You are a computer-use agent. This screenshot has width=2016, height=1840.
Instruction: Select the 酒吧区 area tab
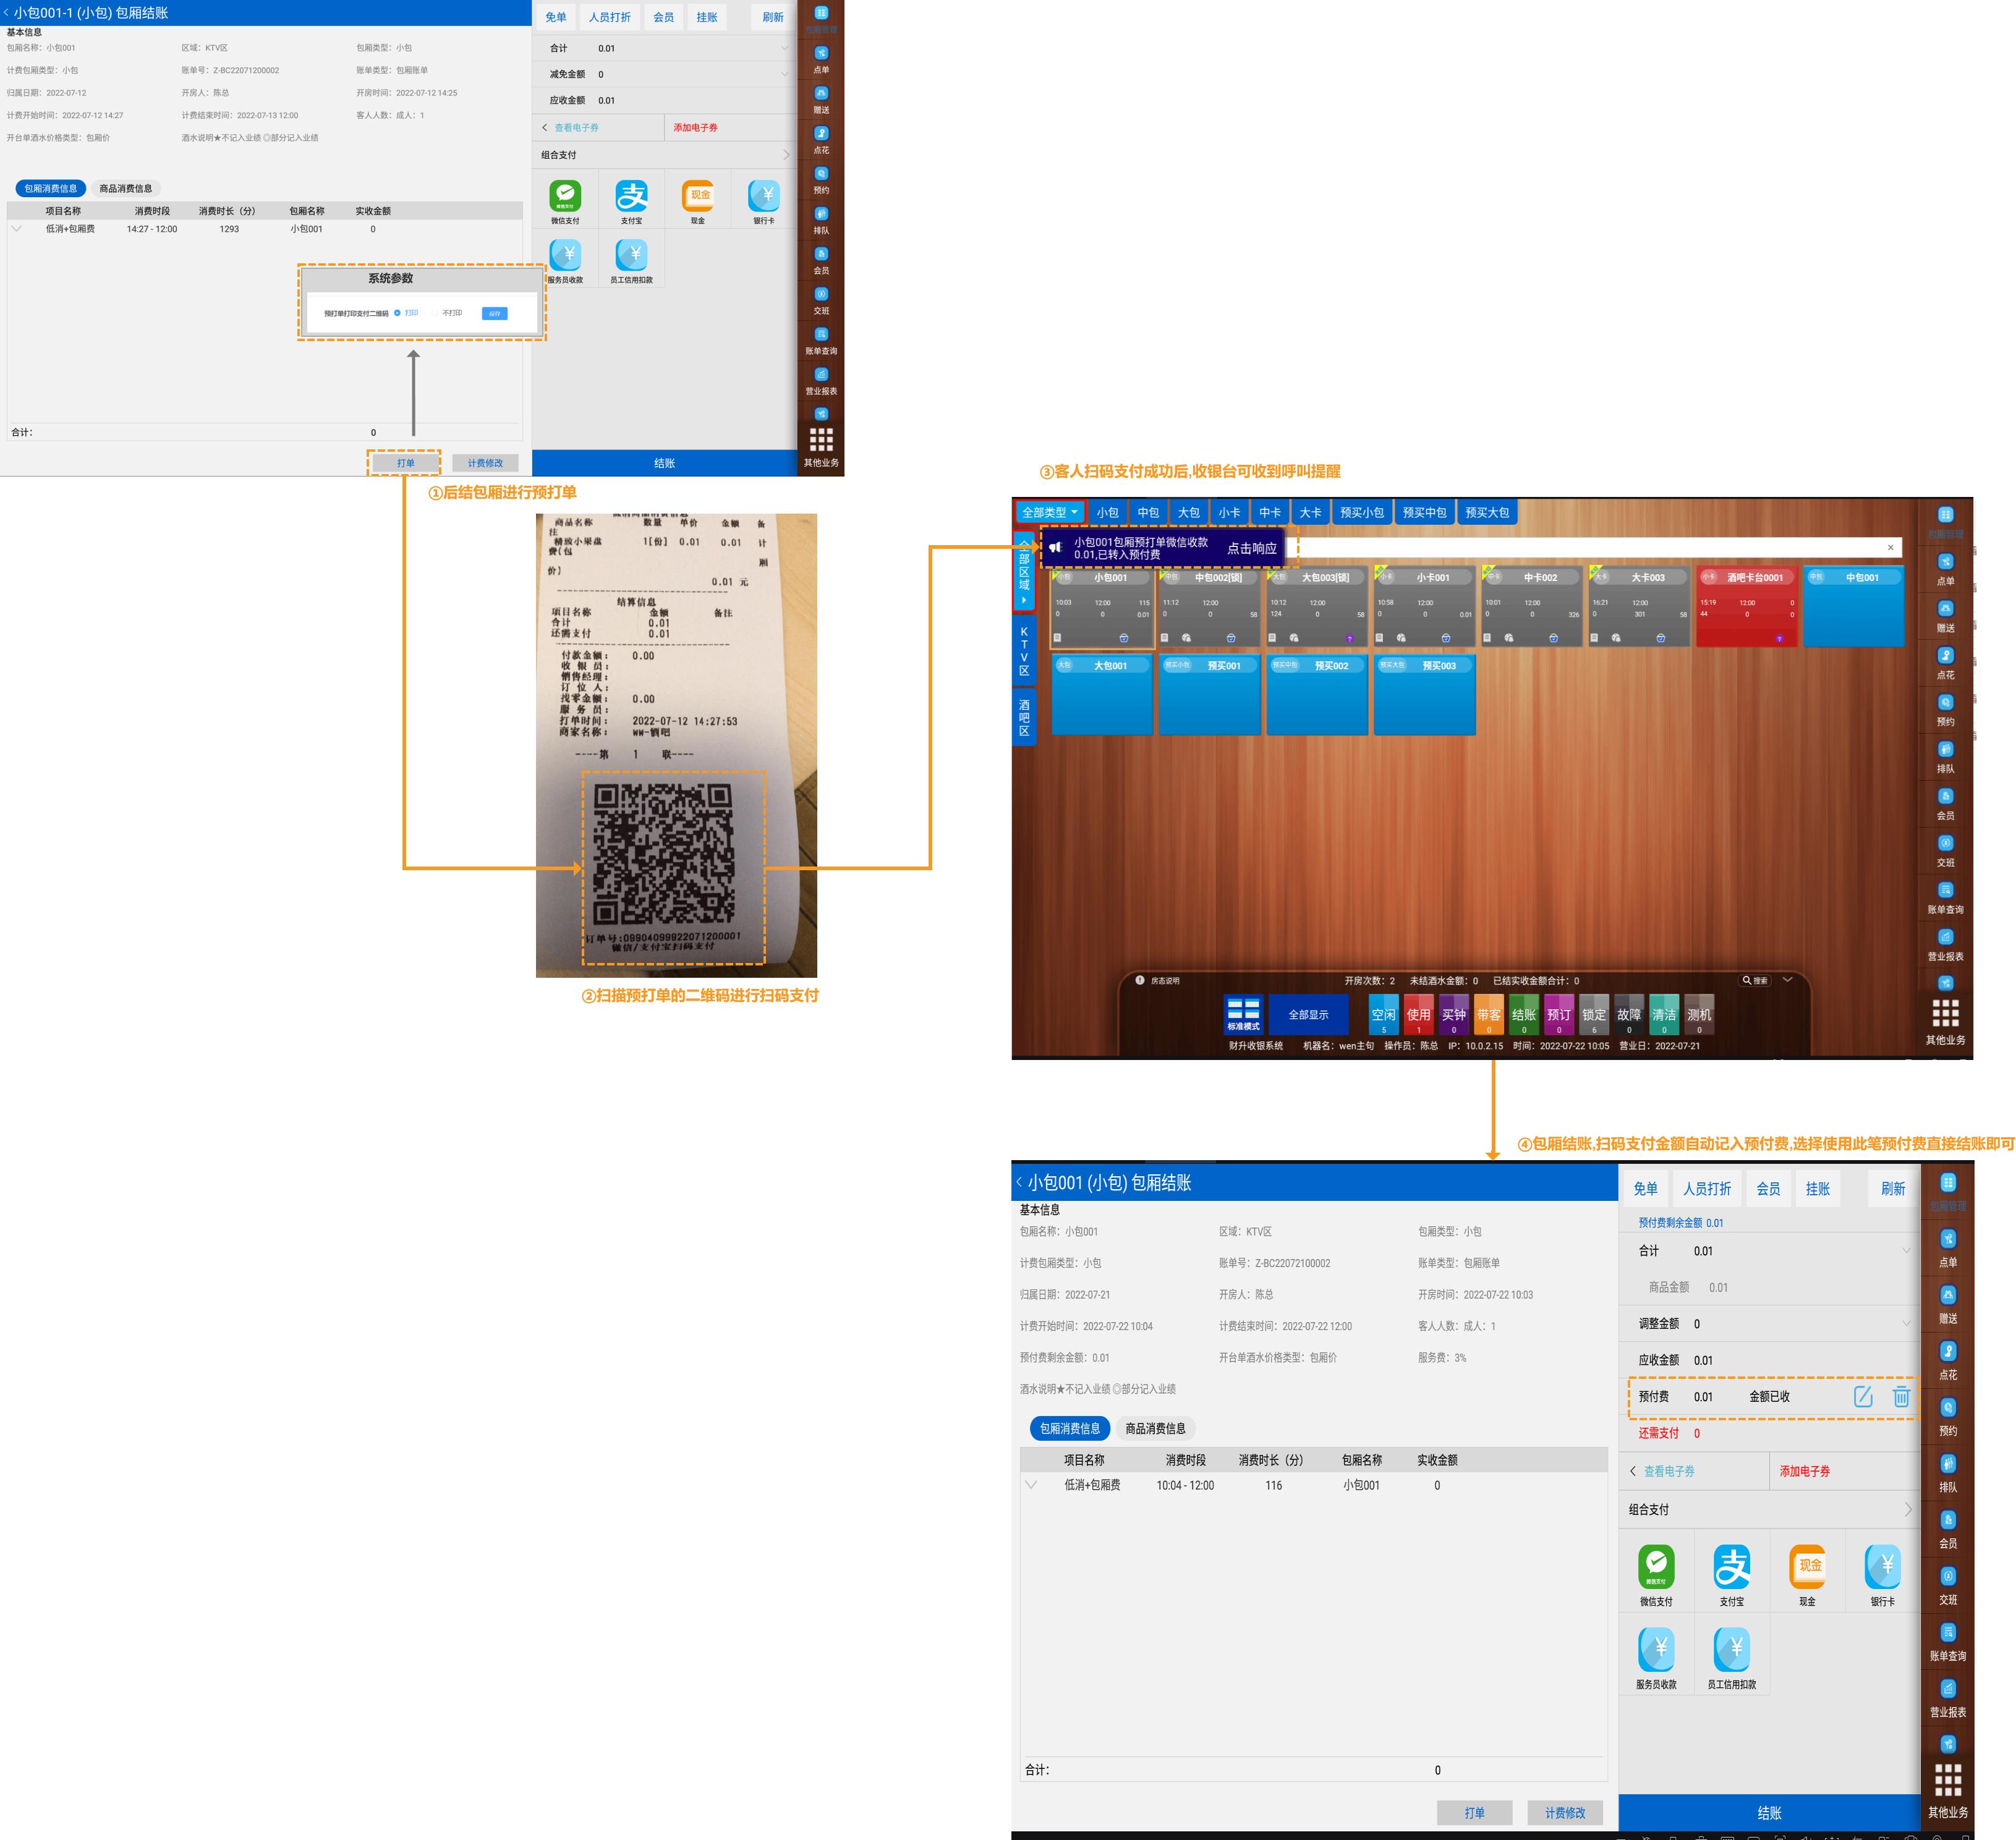(x=1024, y=717)
